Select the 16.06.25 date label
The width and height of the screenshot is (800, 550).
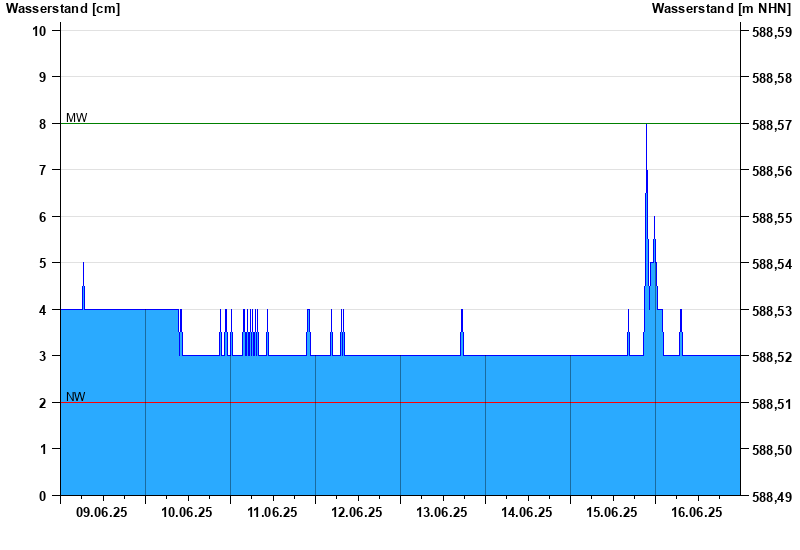[696, 512]
